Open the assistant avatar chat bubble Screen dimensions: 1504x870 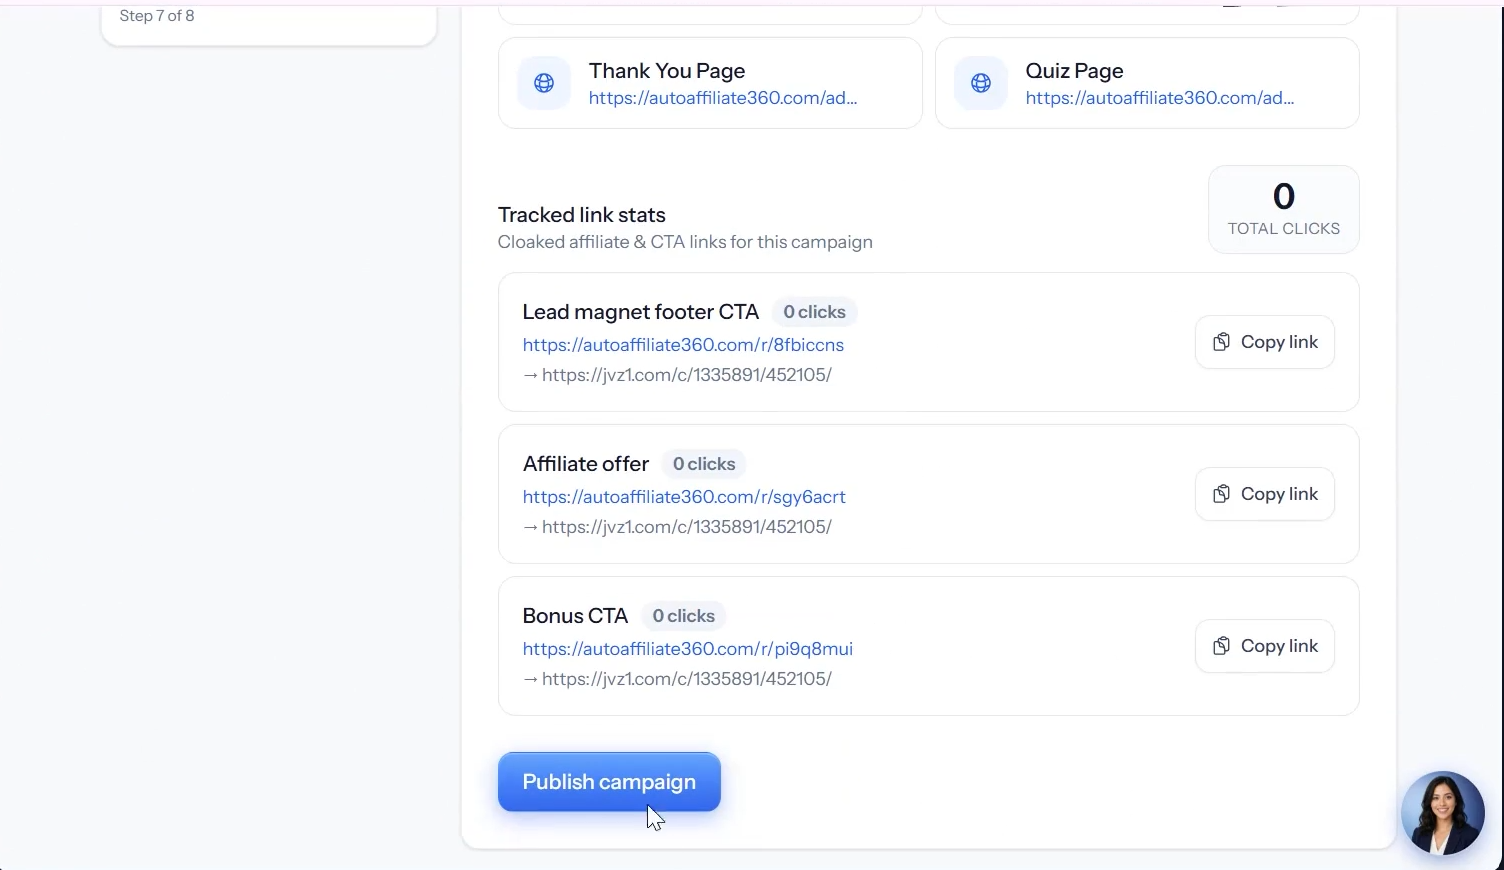[1442, 813]
